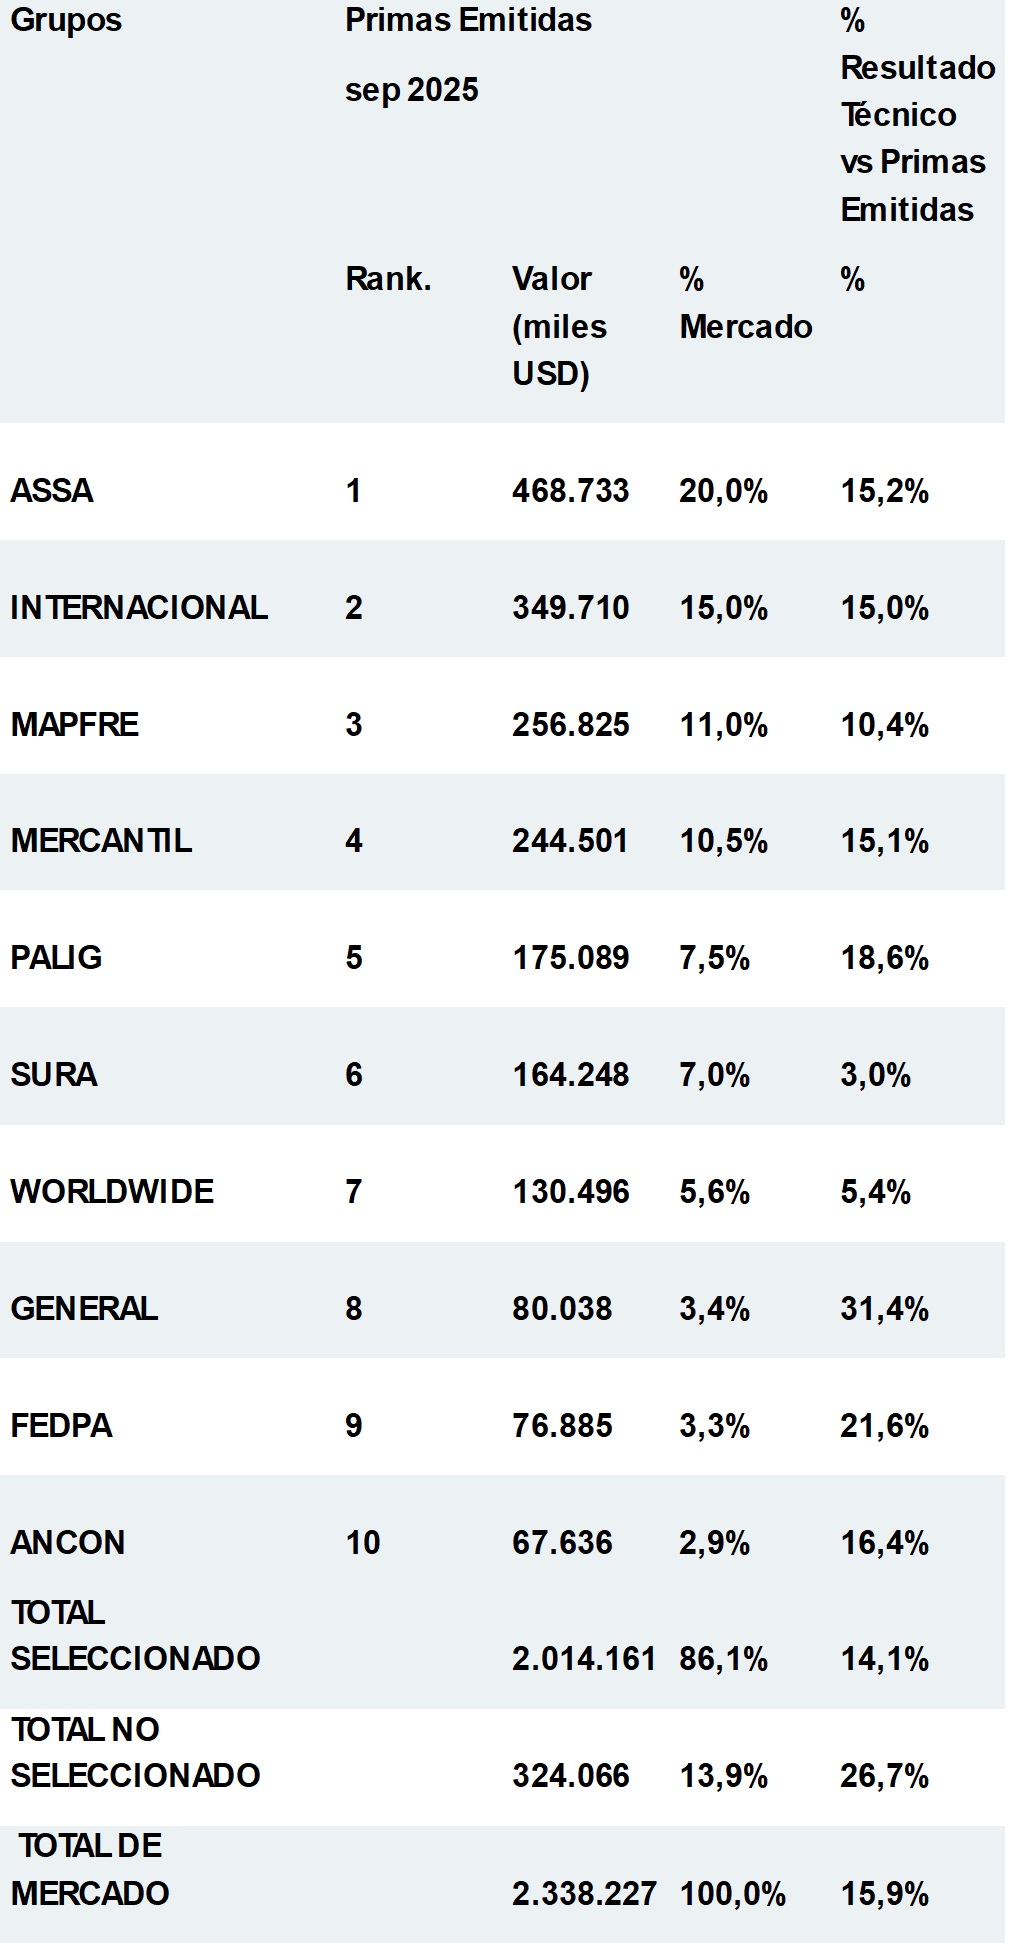
Task: Select WORLDWIDE's premium value 130.496
Action: 570,1192
